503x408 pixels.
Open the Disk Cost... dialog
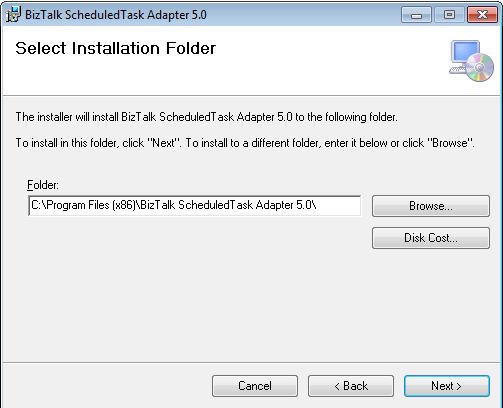tap(431, 238)
